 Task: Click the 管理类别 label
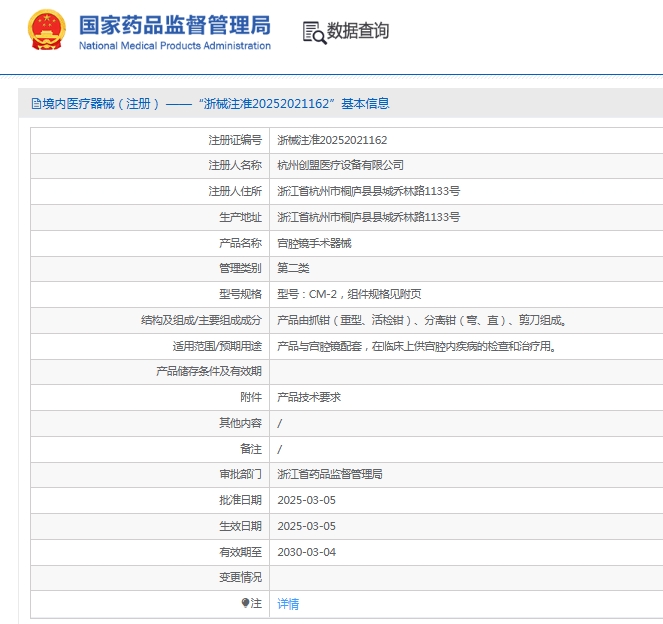tap(241, 268)
